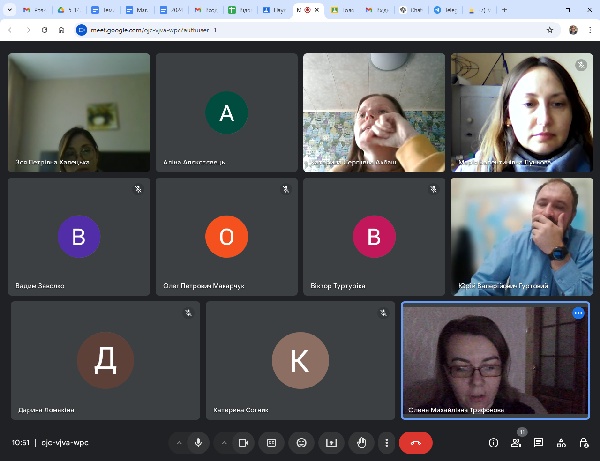Select participant tile with letter A avatar
Screen dimensions: 600x461
(227, 112)
